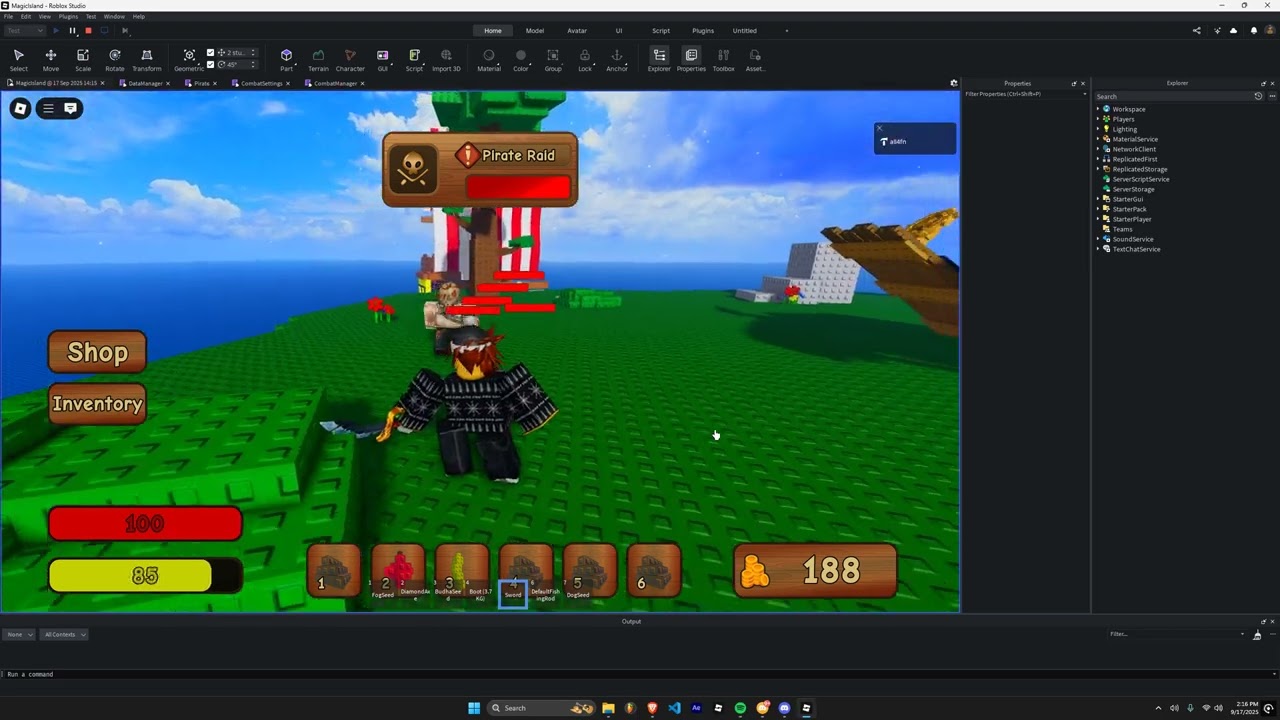Open Visual Studio Code from the taskbar
This screenshot has height=720, width=1280.
(674, 708)
